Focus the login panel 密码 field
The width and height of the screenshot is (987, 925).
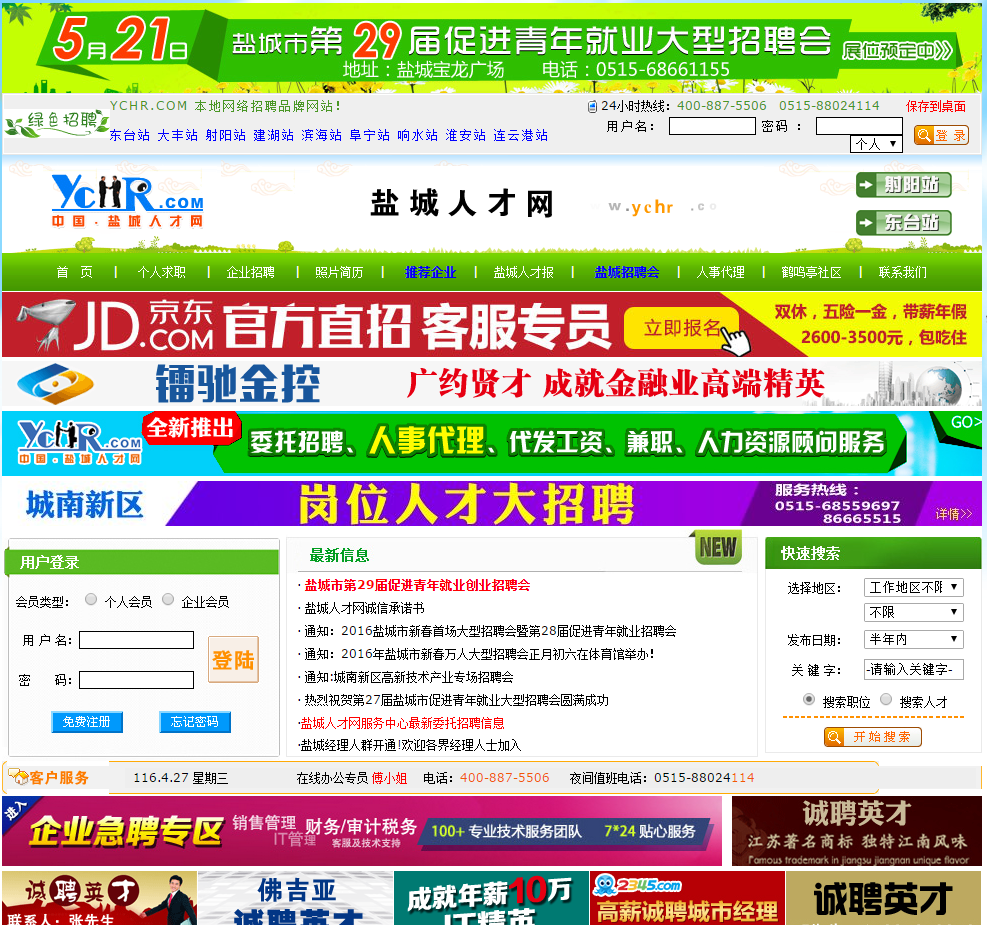pyautogui.click(x=137, y=680)
